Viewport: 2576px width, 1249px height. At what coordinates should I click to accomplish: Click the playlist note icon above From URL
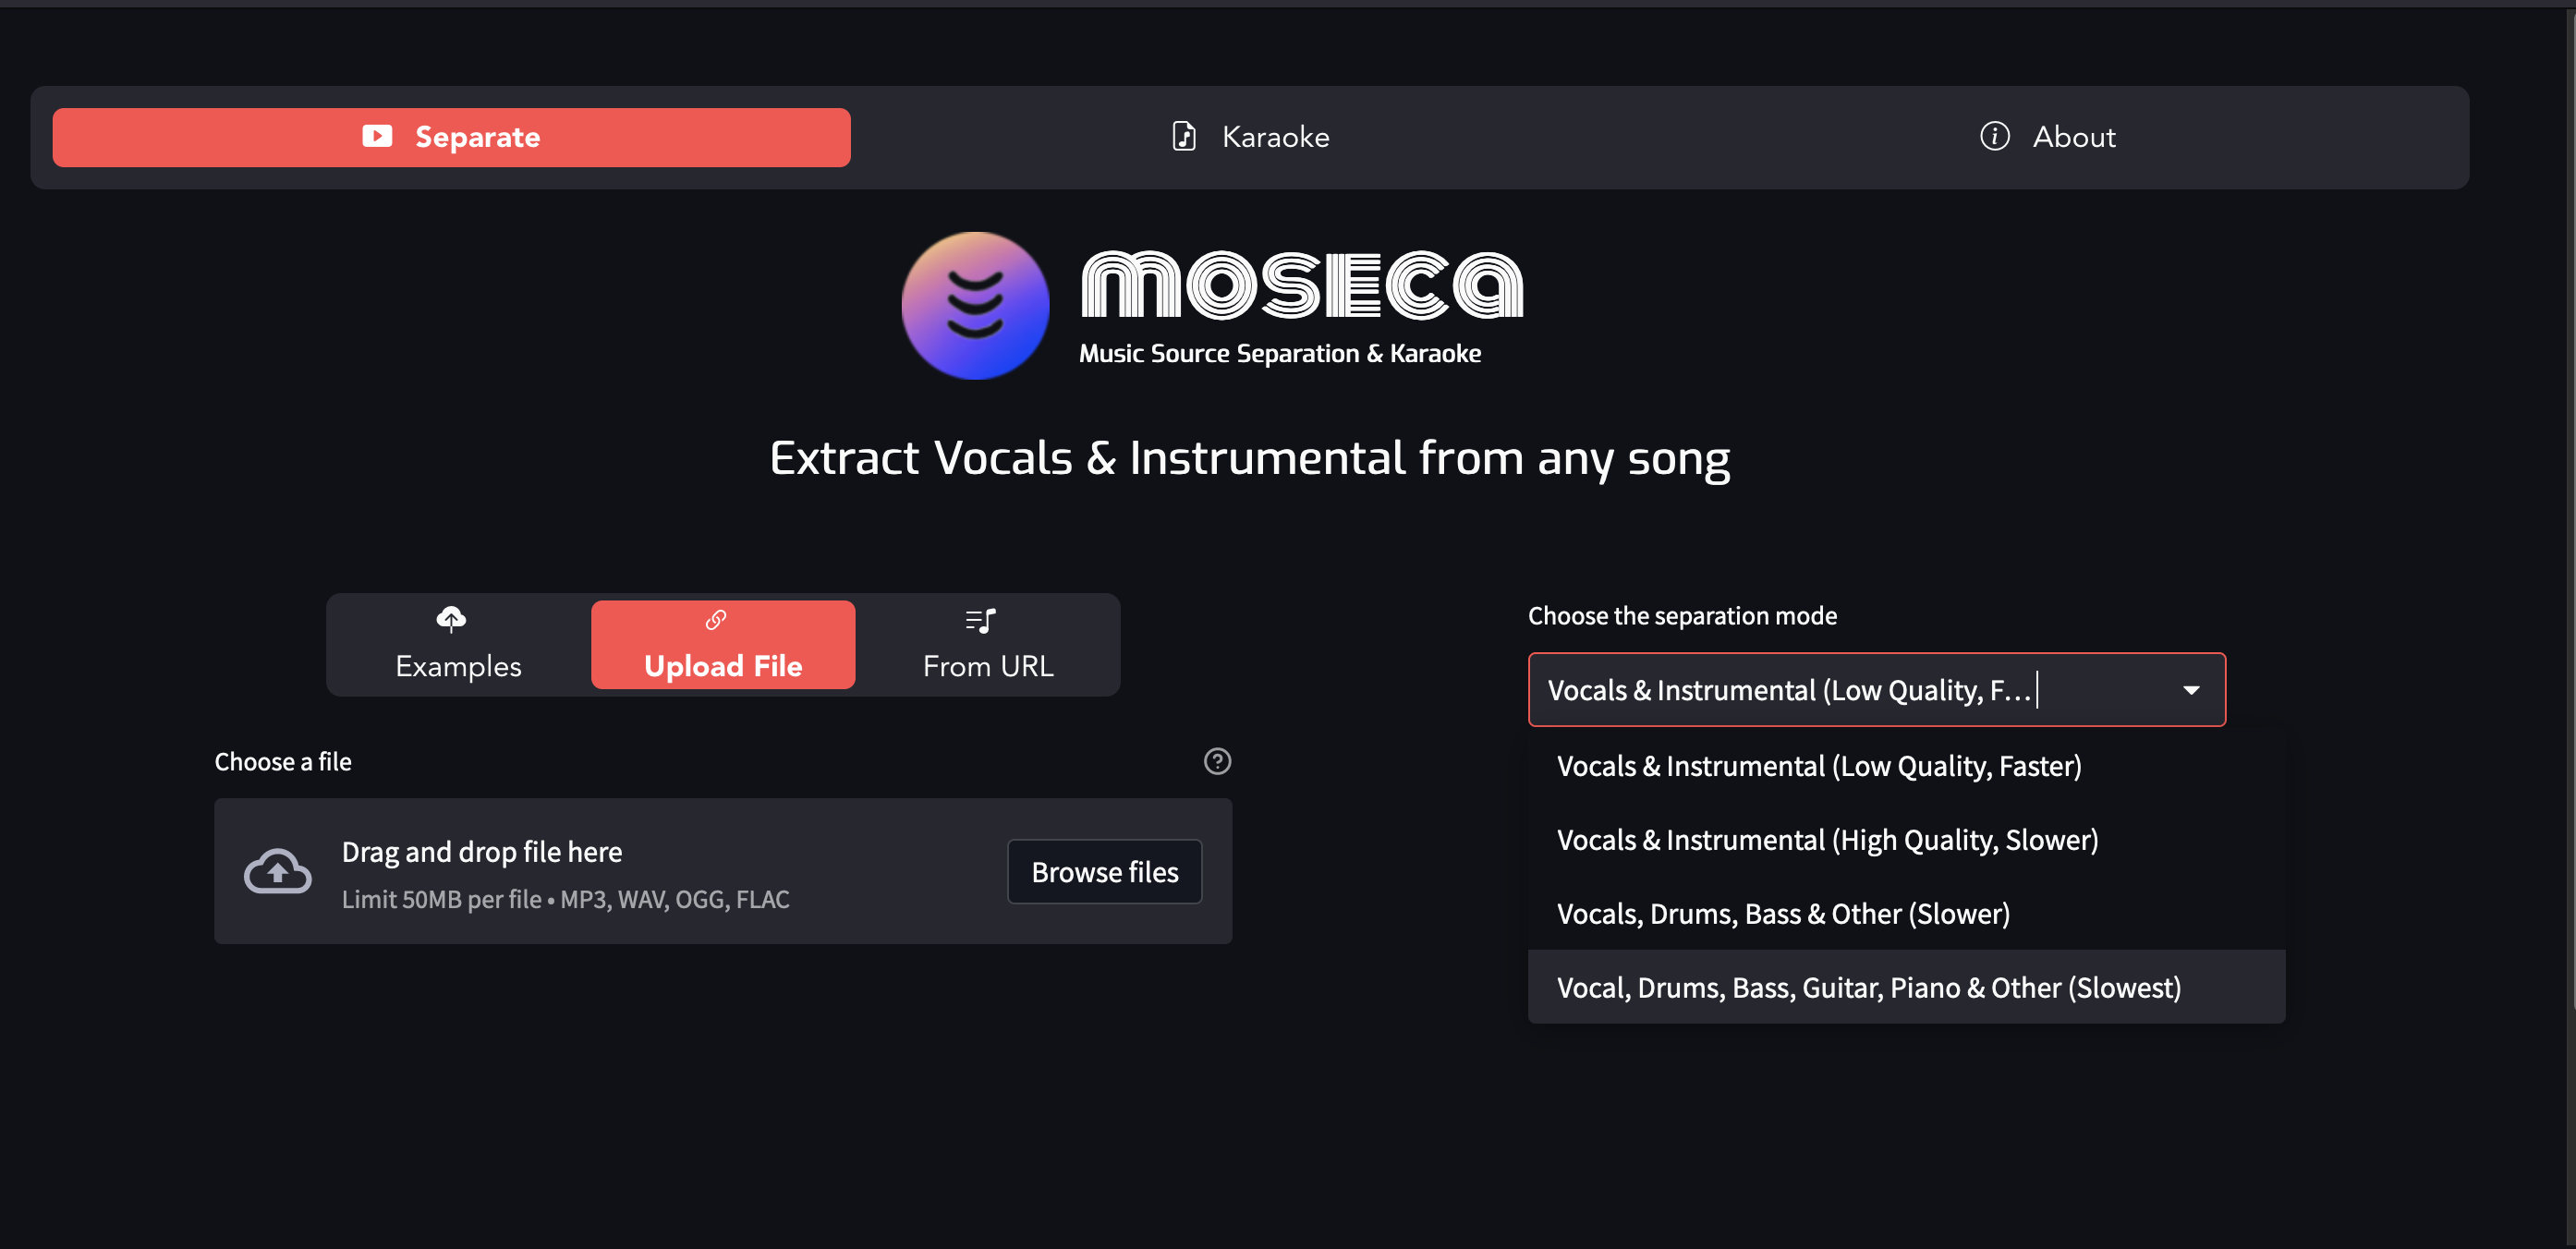coord(981,621)
